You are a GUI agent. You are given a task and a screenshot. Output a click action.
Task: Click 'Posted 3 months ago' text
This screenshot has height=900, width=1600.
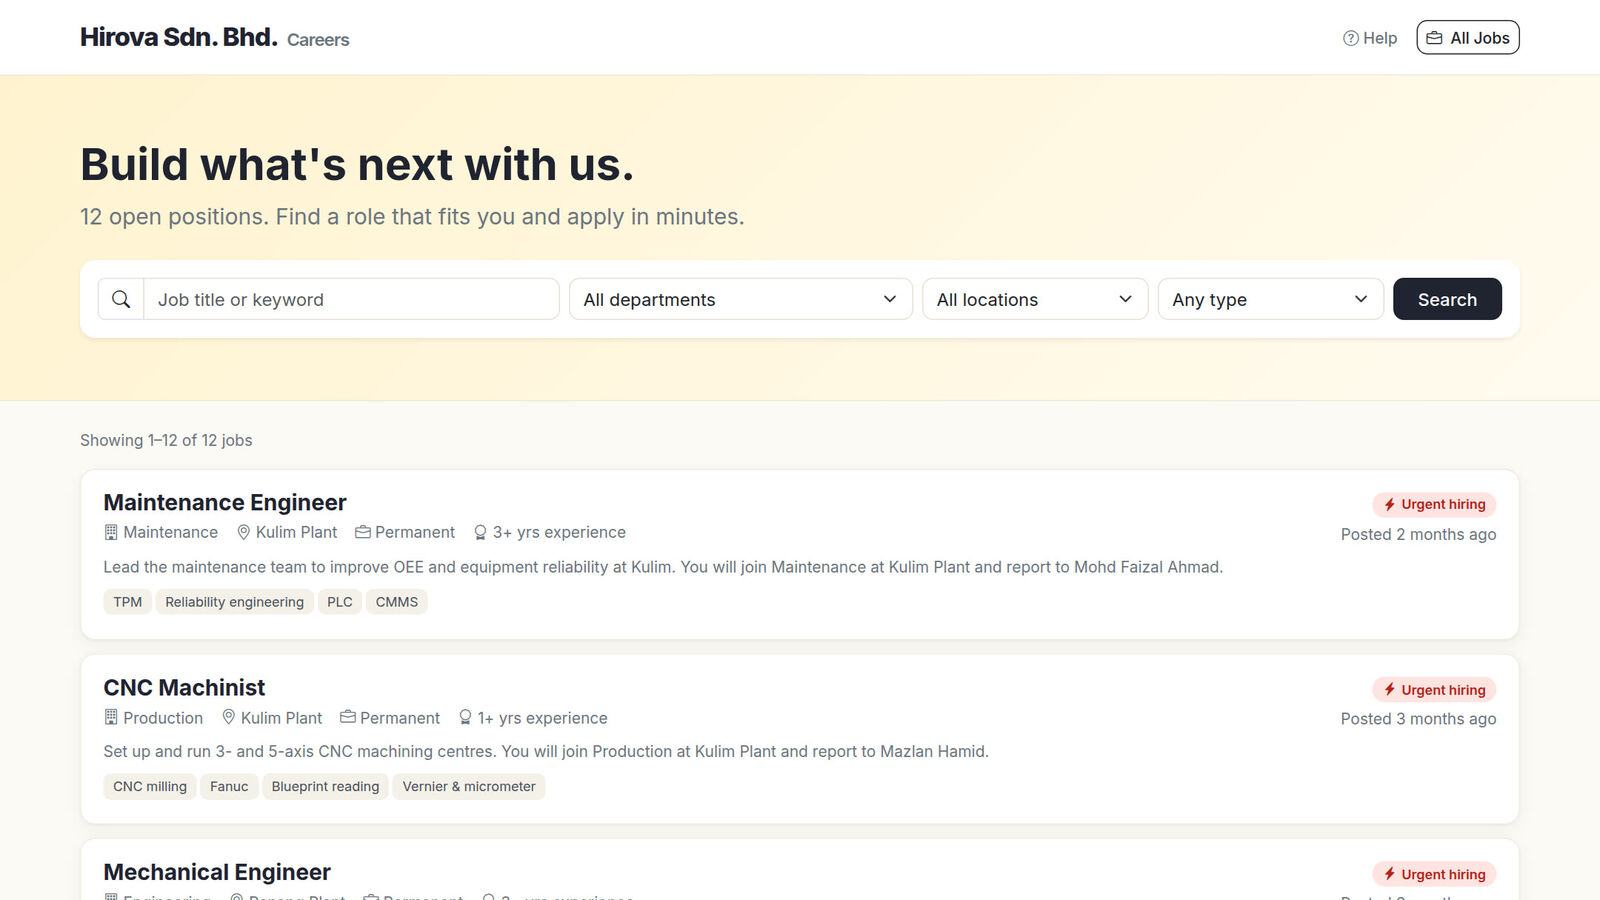click(x=1418, y=719)
